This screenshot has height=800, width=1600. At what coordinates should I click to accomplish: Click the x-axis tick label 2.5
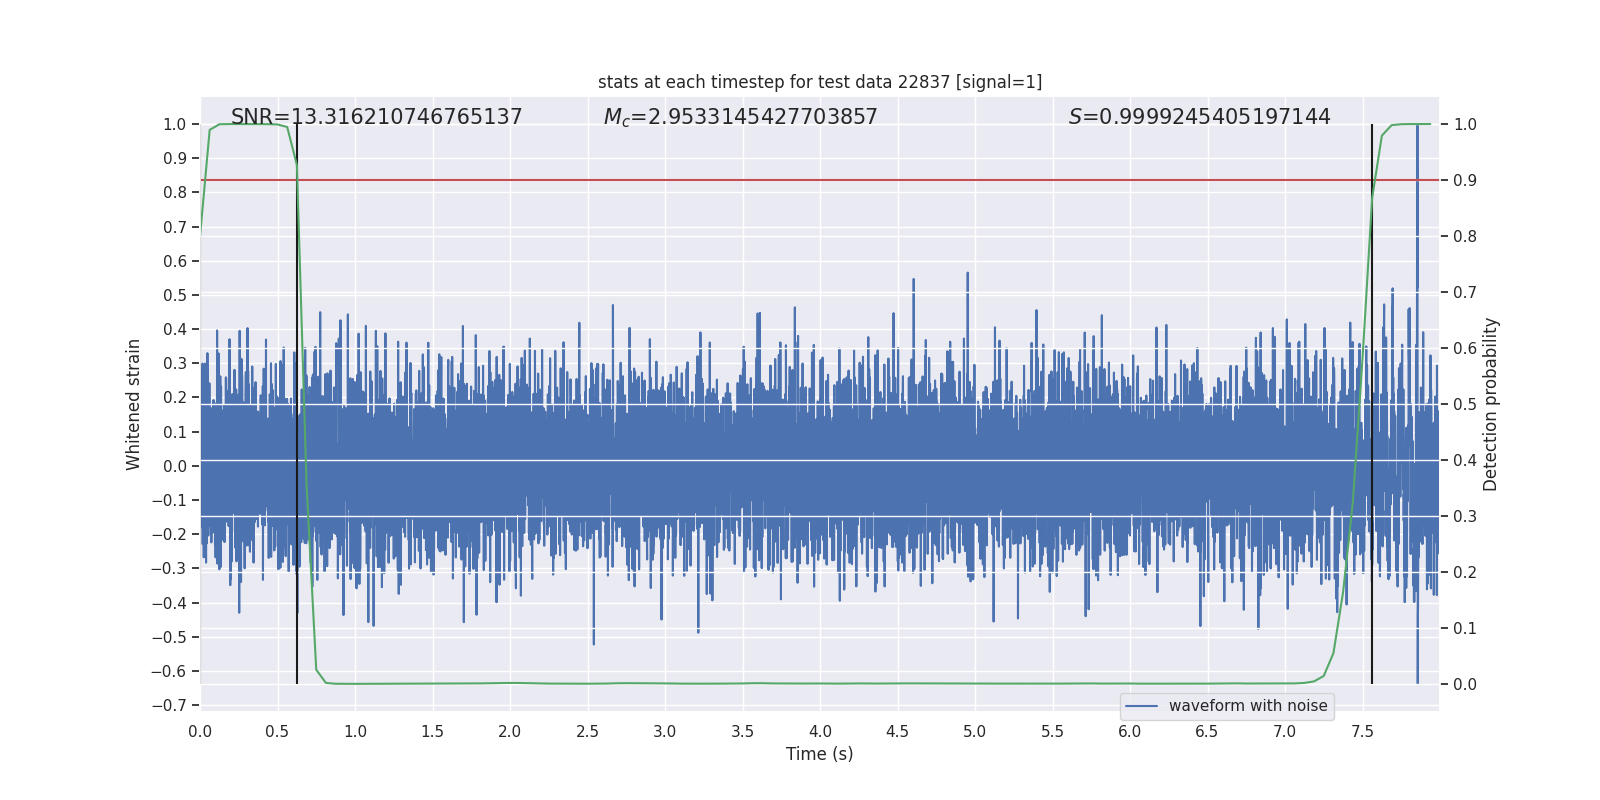click(587, 731)
